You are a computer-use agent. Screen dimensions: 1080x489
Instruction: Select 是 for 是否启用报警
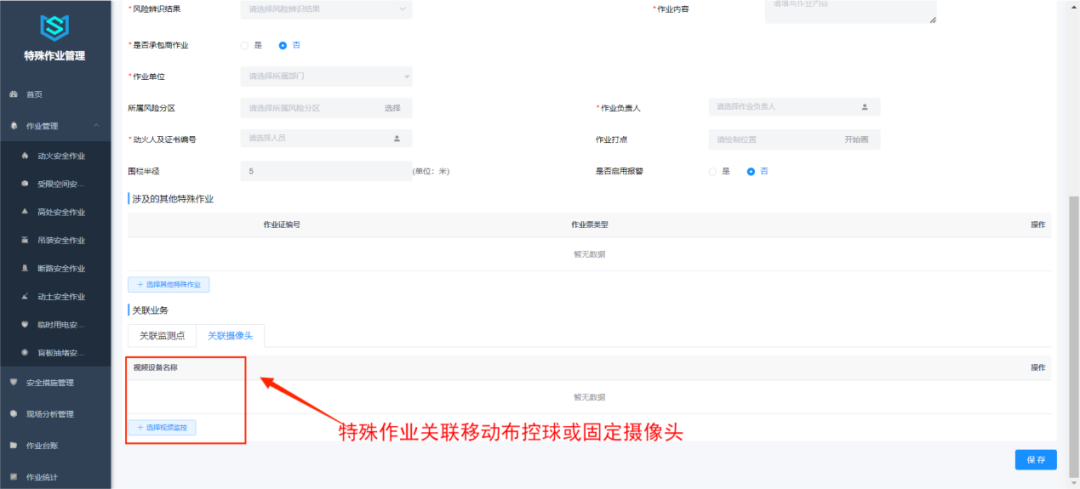pyautogui.click(x=713, y=171)
